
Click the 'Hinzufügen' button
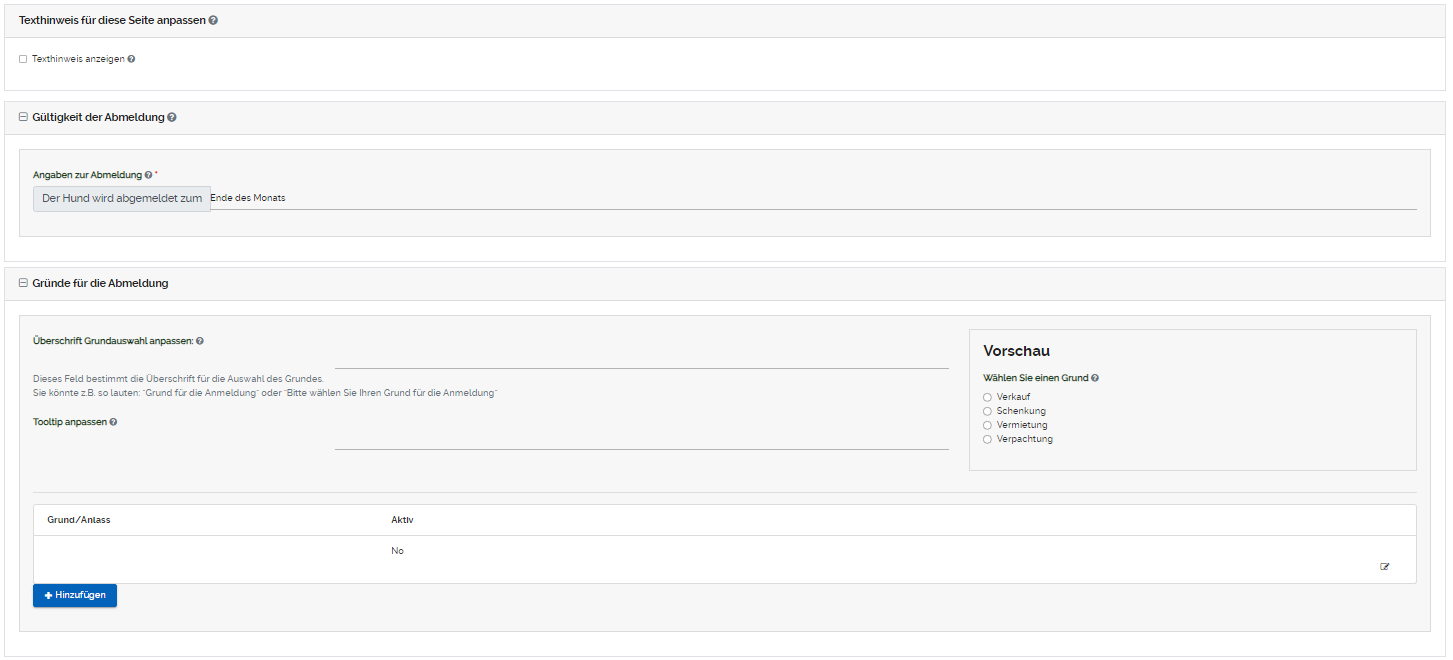pos(75,595)
